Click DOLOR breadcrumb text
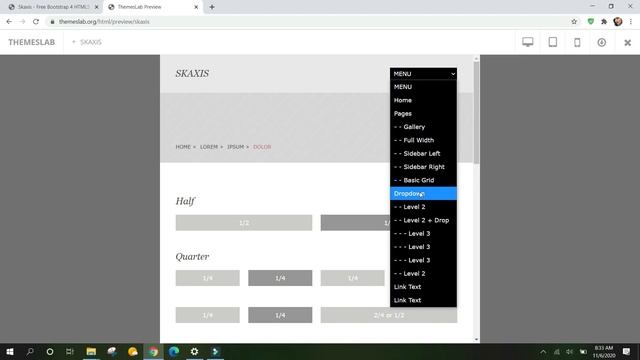The image size is (640, 360). coord(262,147)
